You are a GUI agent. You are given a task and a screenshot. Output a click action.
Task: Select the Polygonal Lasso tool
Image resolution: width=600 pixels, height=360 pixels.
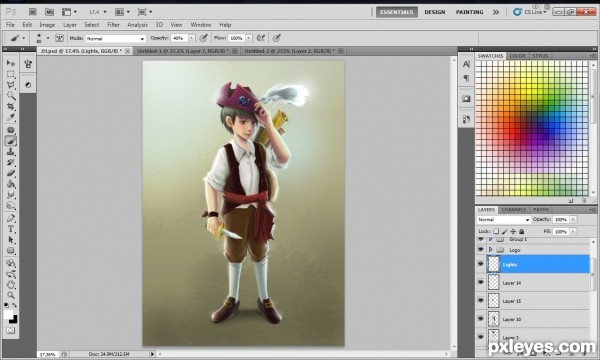[x=11, y=85]
